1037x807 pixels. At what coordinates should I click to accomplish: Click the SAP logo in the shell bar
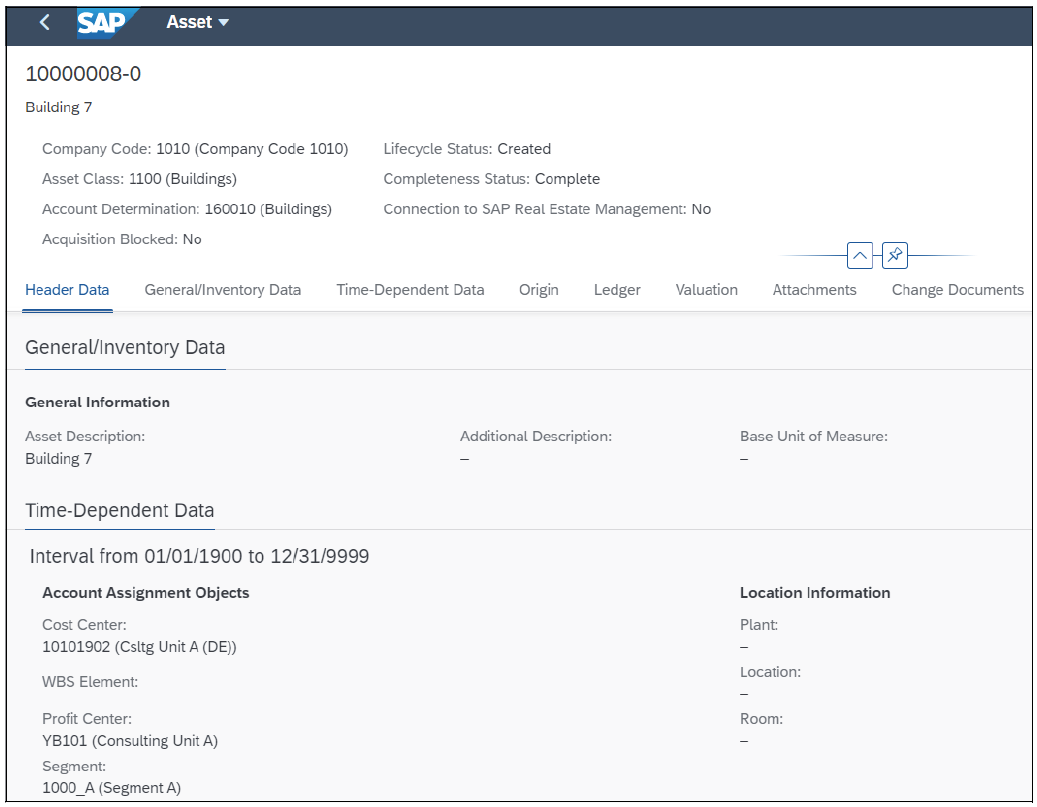tap(108, 22)
